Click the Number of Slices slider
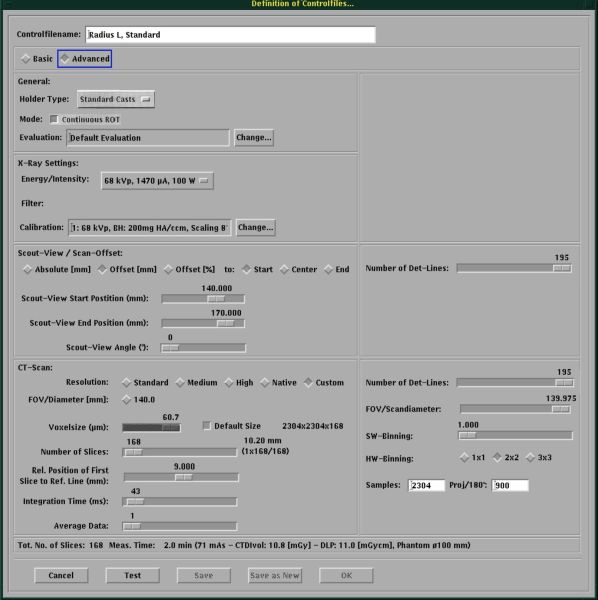The height and width of the screenshot is (600, 598). tap(179, 452)
